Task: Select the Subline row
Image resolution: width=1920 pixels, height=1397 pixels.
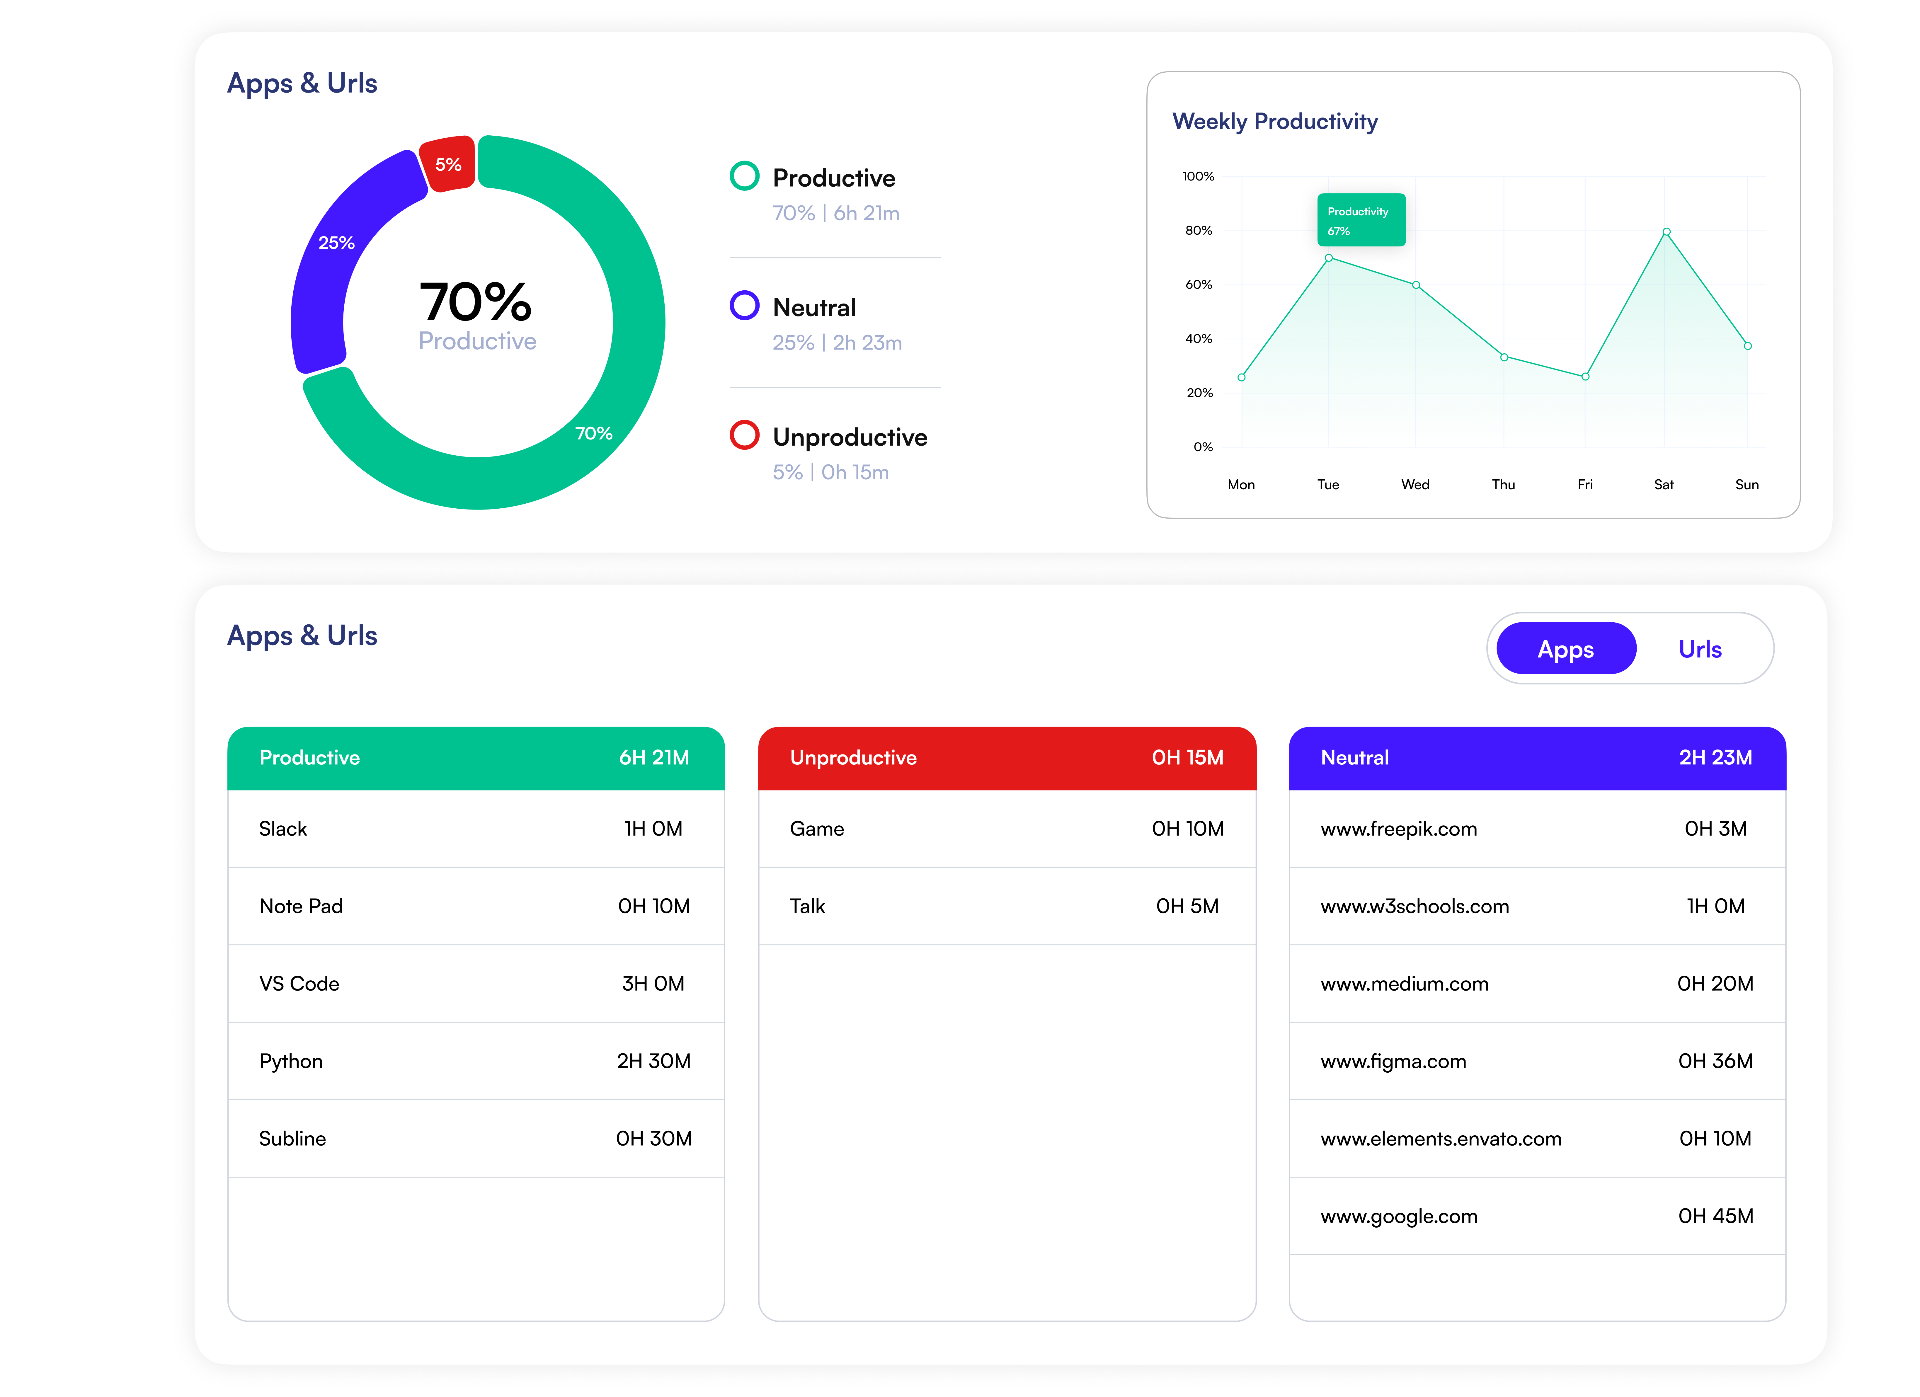Action: (476, 1139)
